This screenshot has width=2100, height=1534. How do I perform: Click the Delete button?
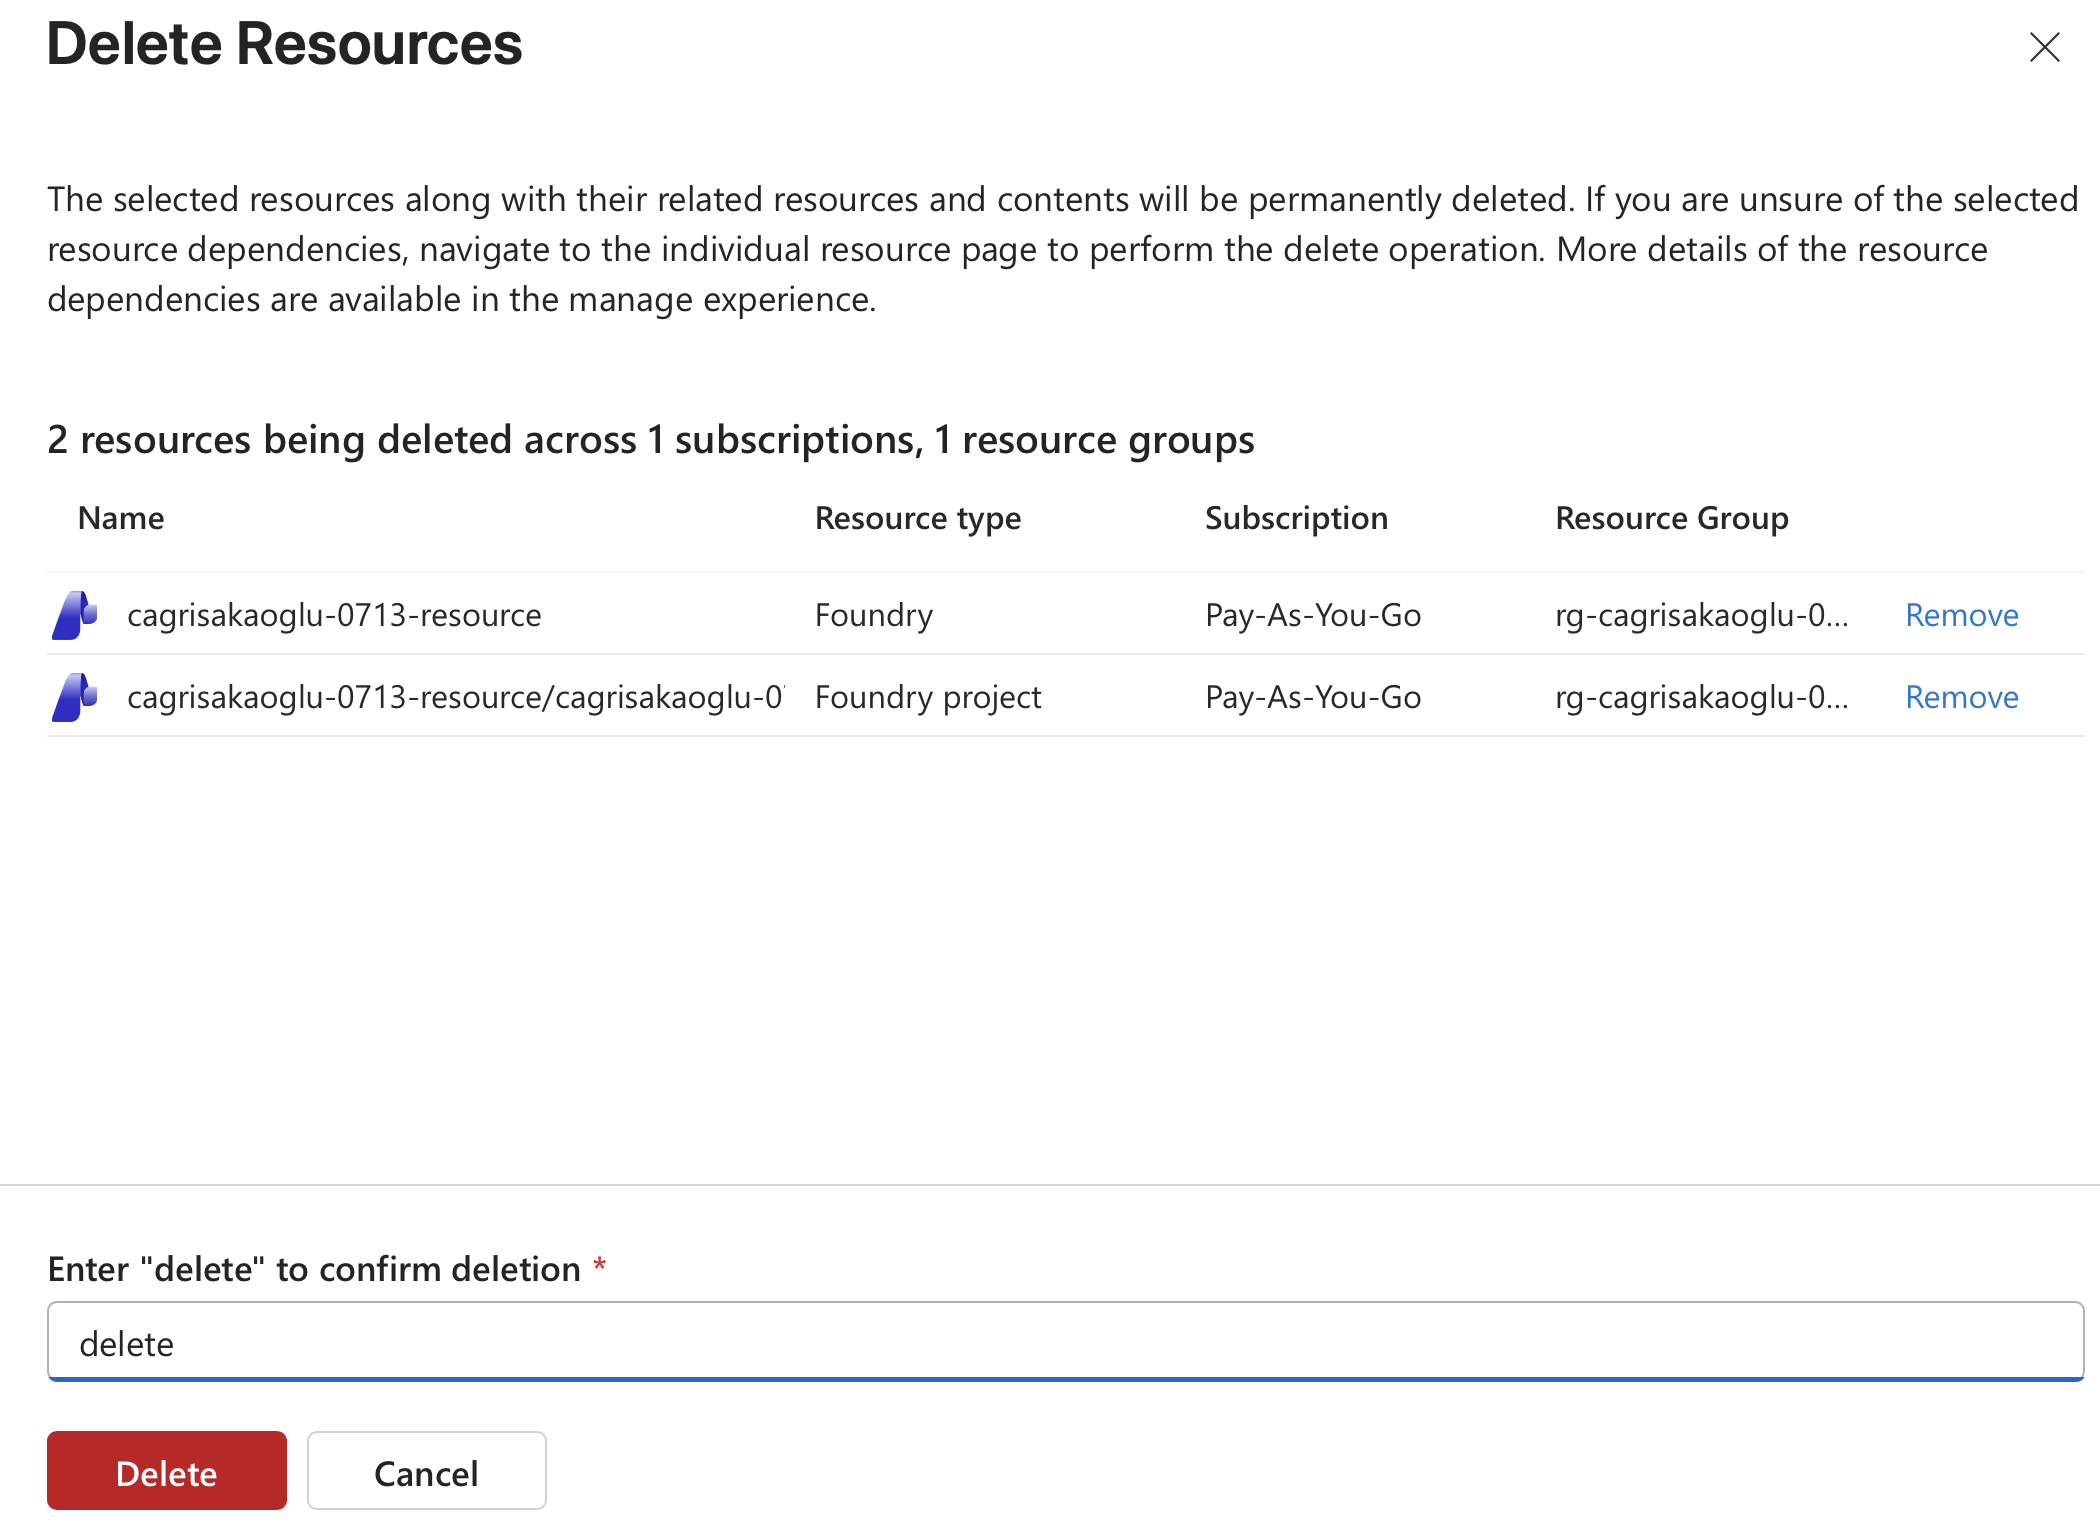(x=166, y=1472)
